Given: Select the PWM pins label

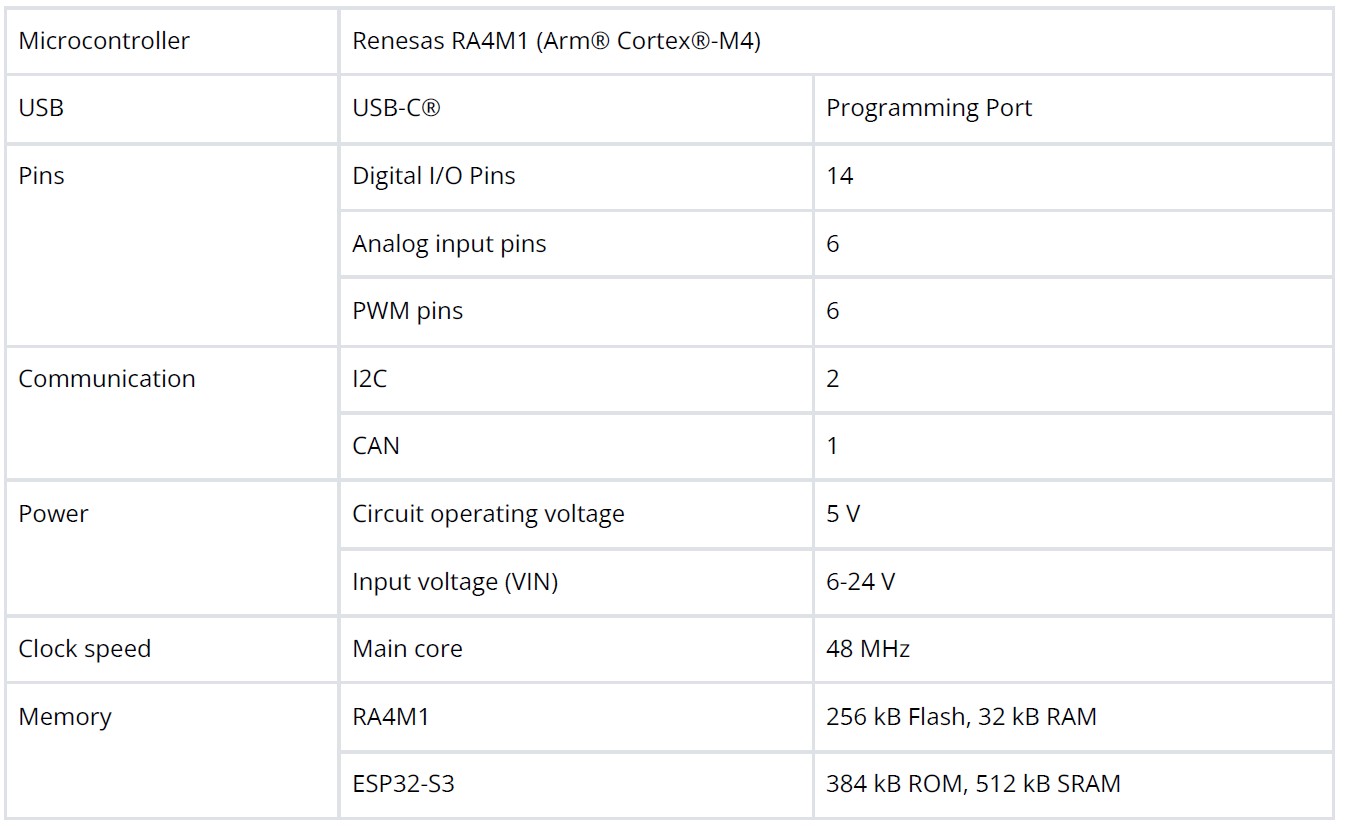Looking at the screenshot, I should click(x=407, y=311).
